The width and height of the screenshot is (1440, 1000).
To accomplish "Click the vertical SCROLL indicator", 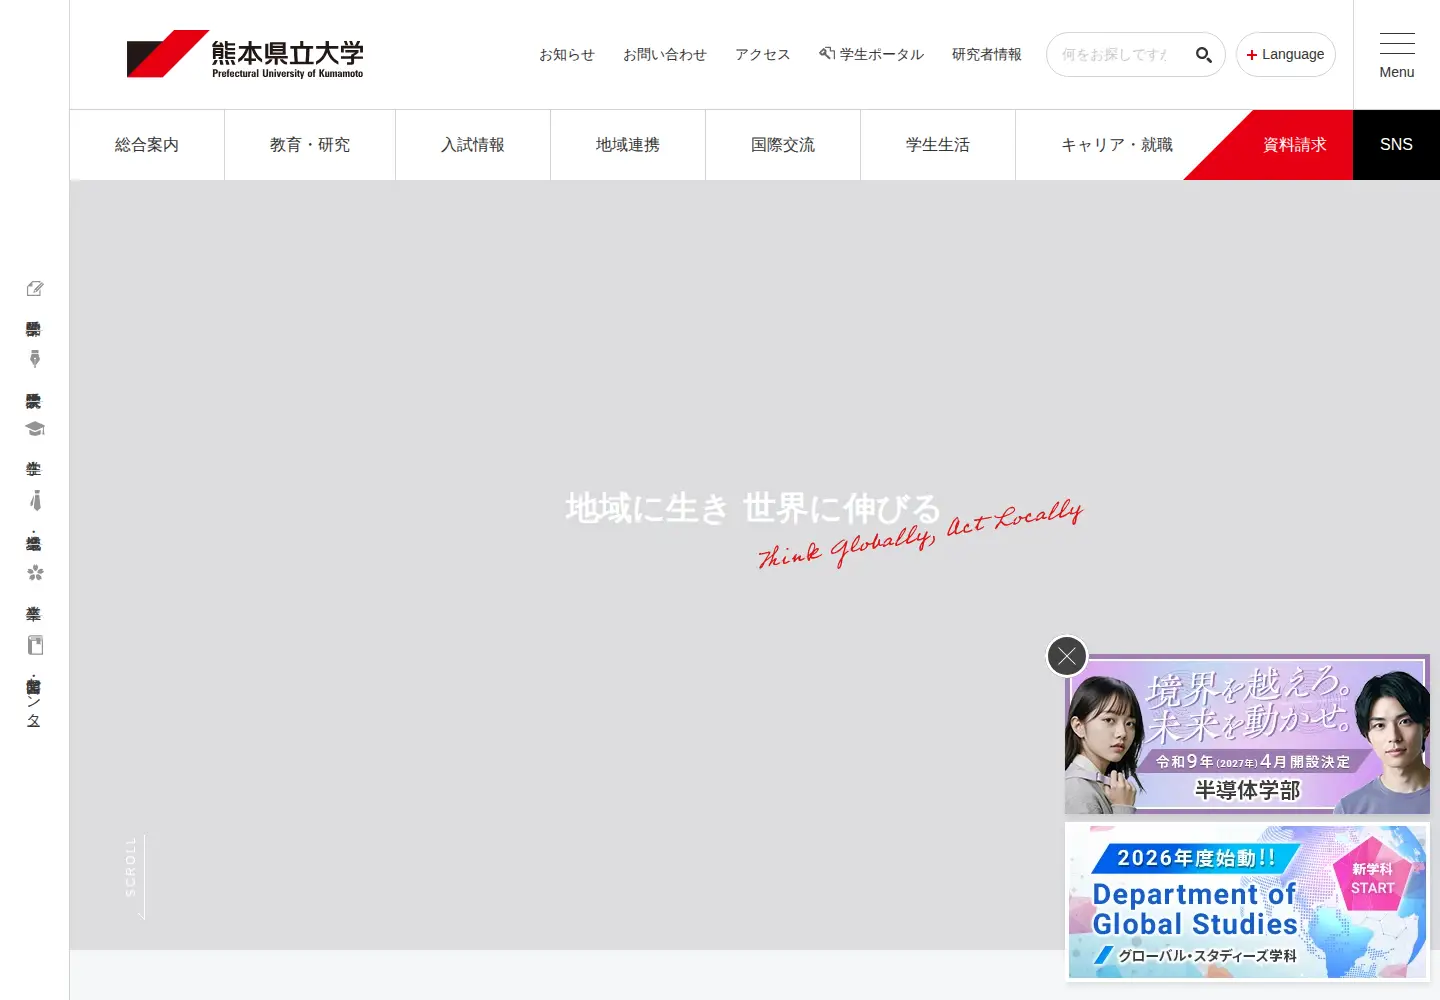I will (134, 876).
